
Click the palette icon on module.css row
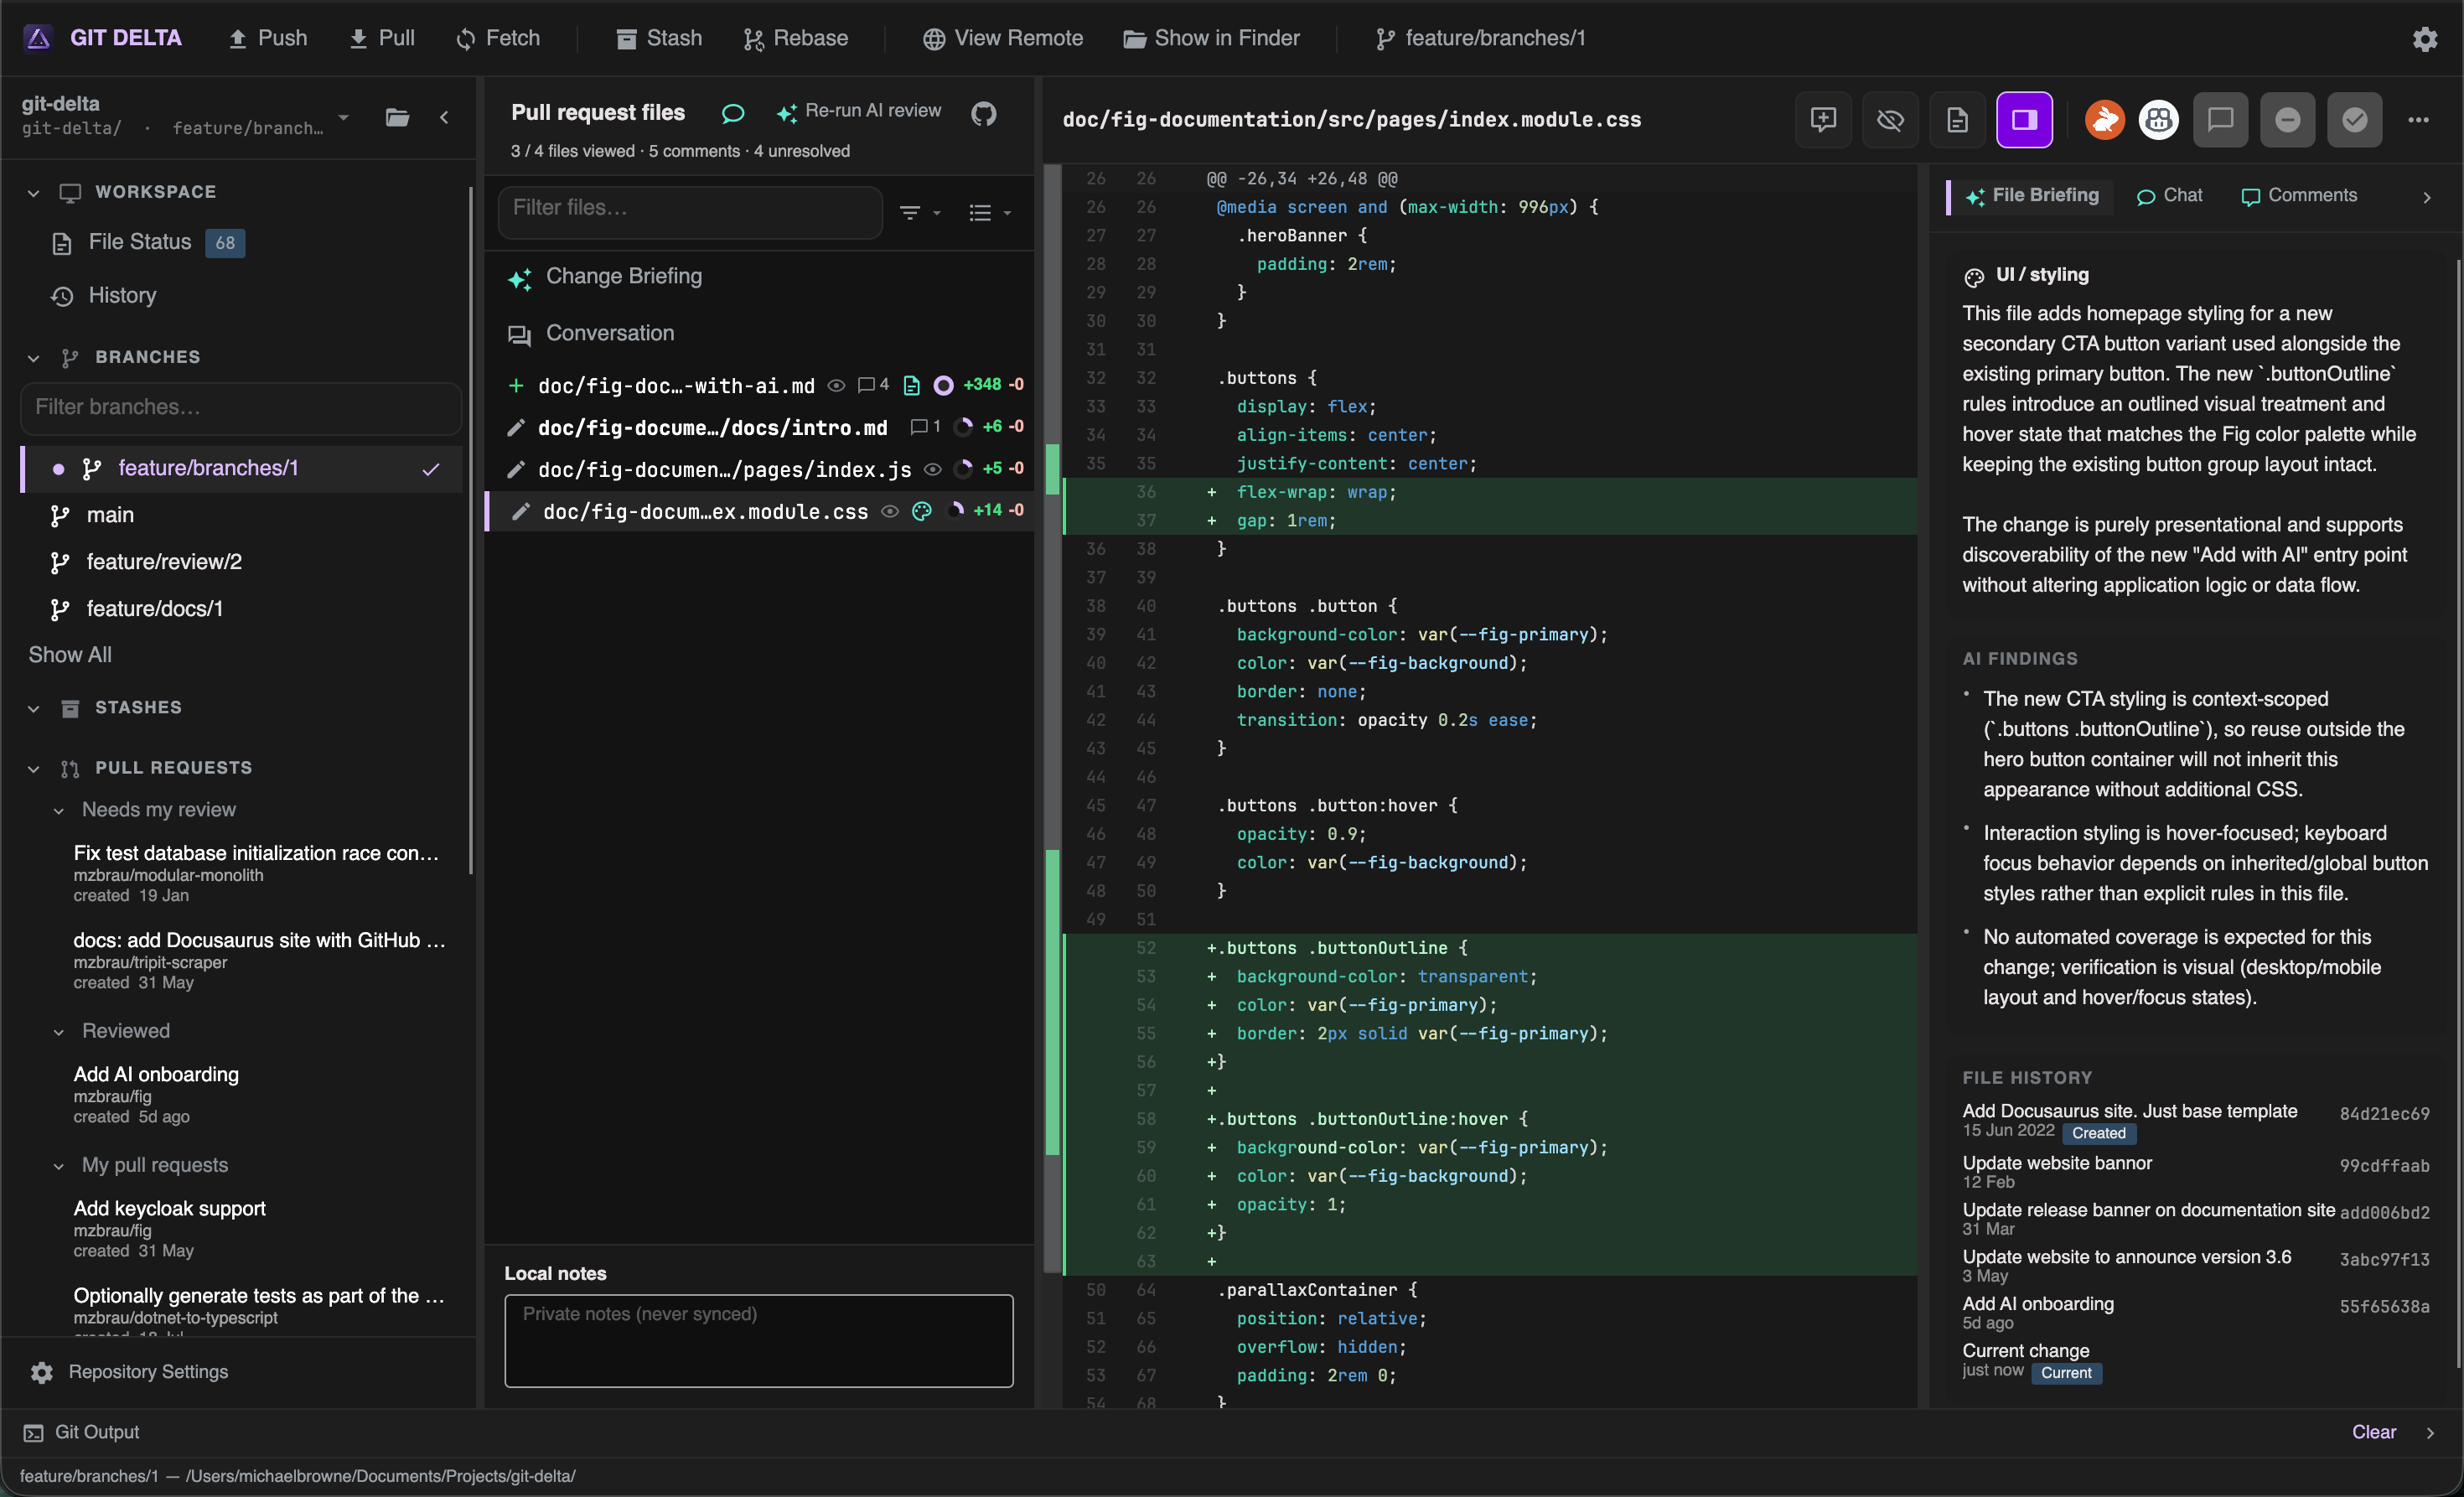(x=922, y=511)
